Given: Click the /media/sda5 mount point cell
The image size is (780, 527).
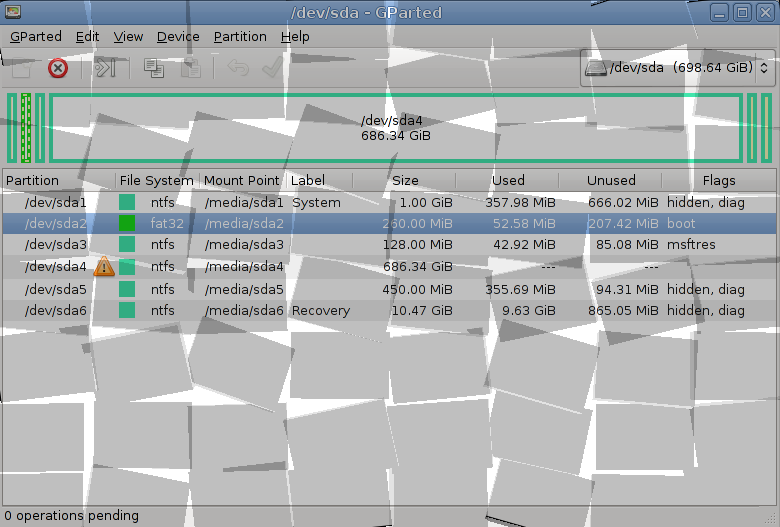Looking at the screenshot, I should (x=244, y=289).
